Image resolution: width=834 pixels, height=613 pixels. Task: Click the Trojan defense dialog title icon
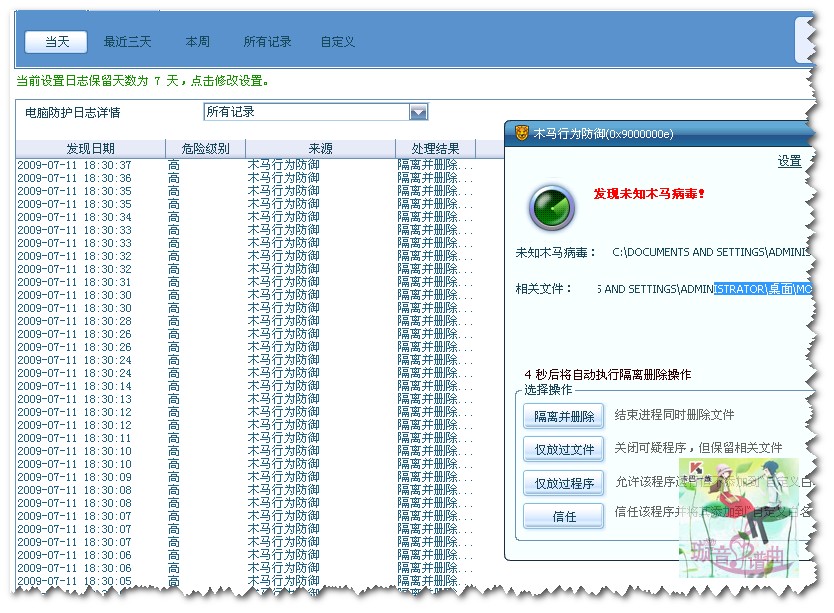point(521,133)
